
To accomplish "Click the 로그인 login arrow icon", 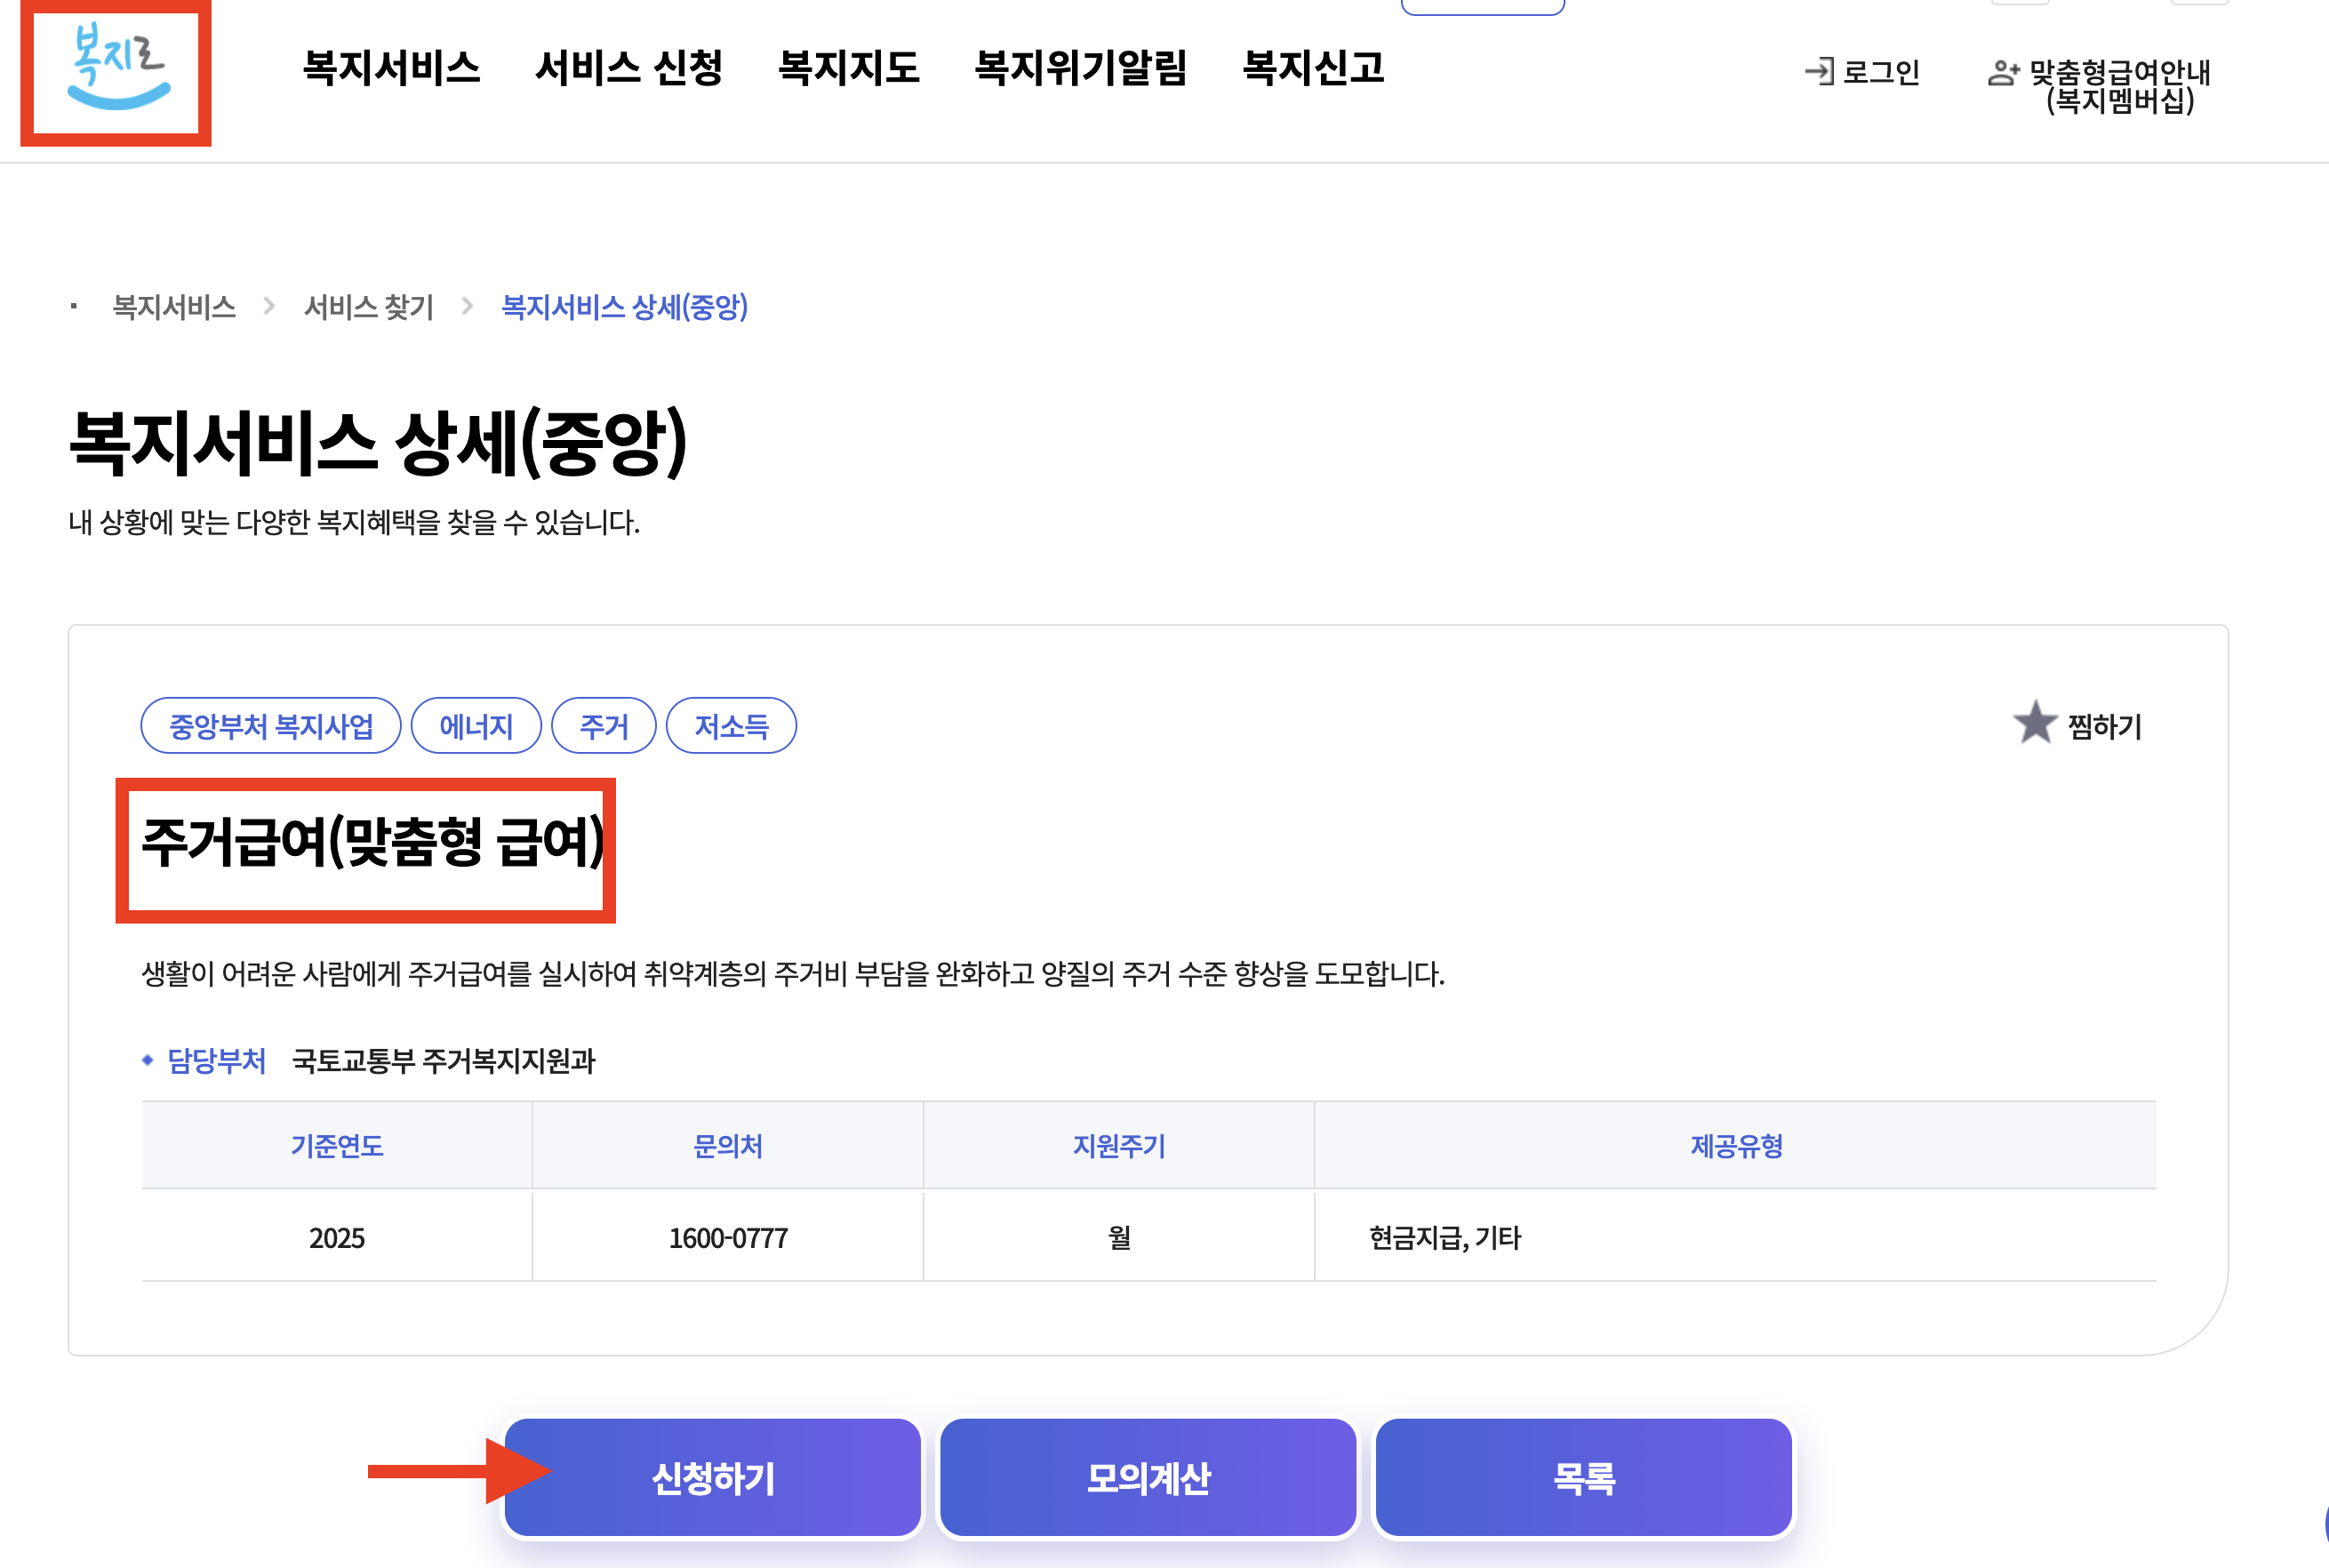I will pyautogui.click(x=1819, y=71).
